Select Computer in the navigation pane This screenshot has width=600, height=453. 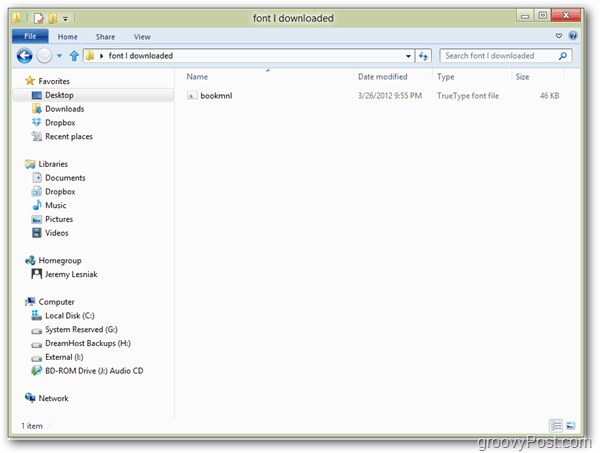click(x=56, y=302)
